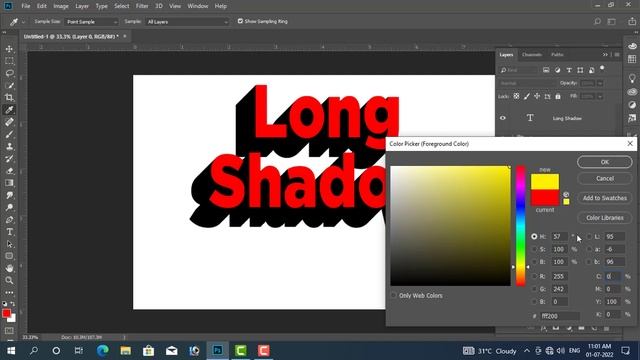Open the layer filter kind dropdown
Viewport: 640px width, 360px height.
pyautogui.click(x=518, y=70)
